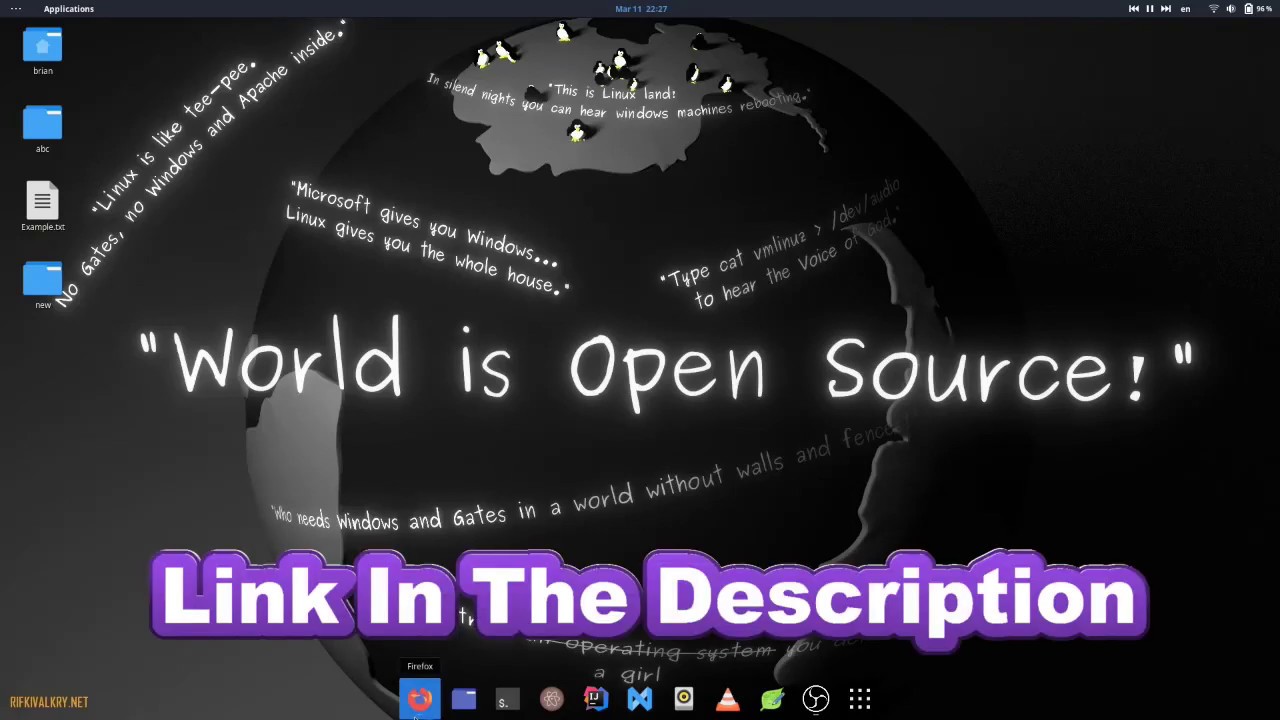This screenshot has height=720, width=1280.
Task: Launch Visual Studio Code dock icon
Action: coord(640,699)
